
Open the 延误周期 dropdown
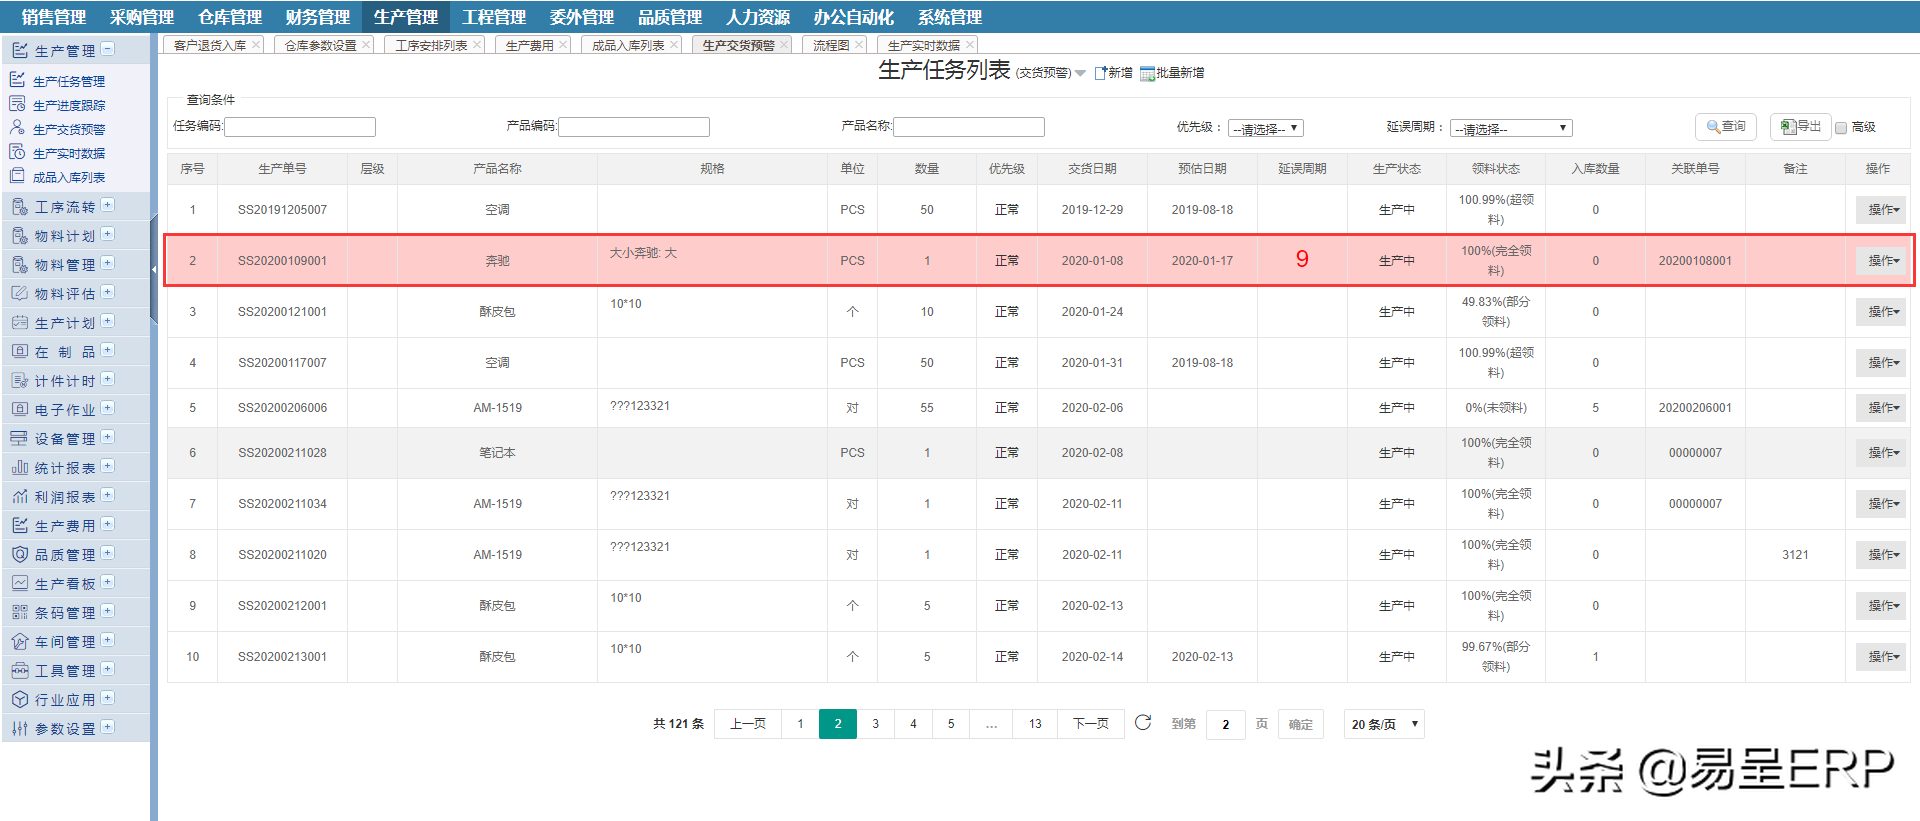pyautogui.click(x=1510, y=128)
